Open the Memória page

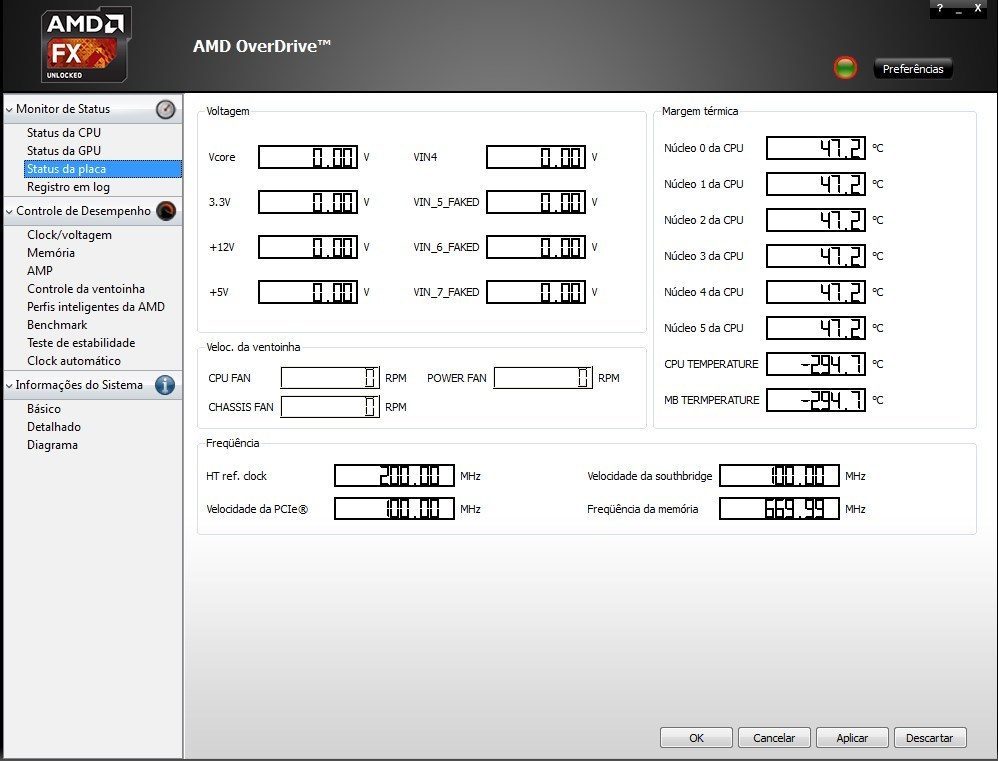[51, 253]
